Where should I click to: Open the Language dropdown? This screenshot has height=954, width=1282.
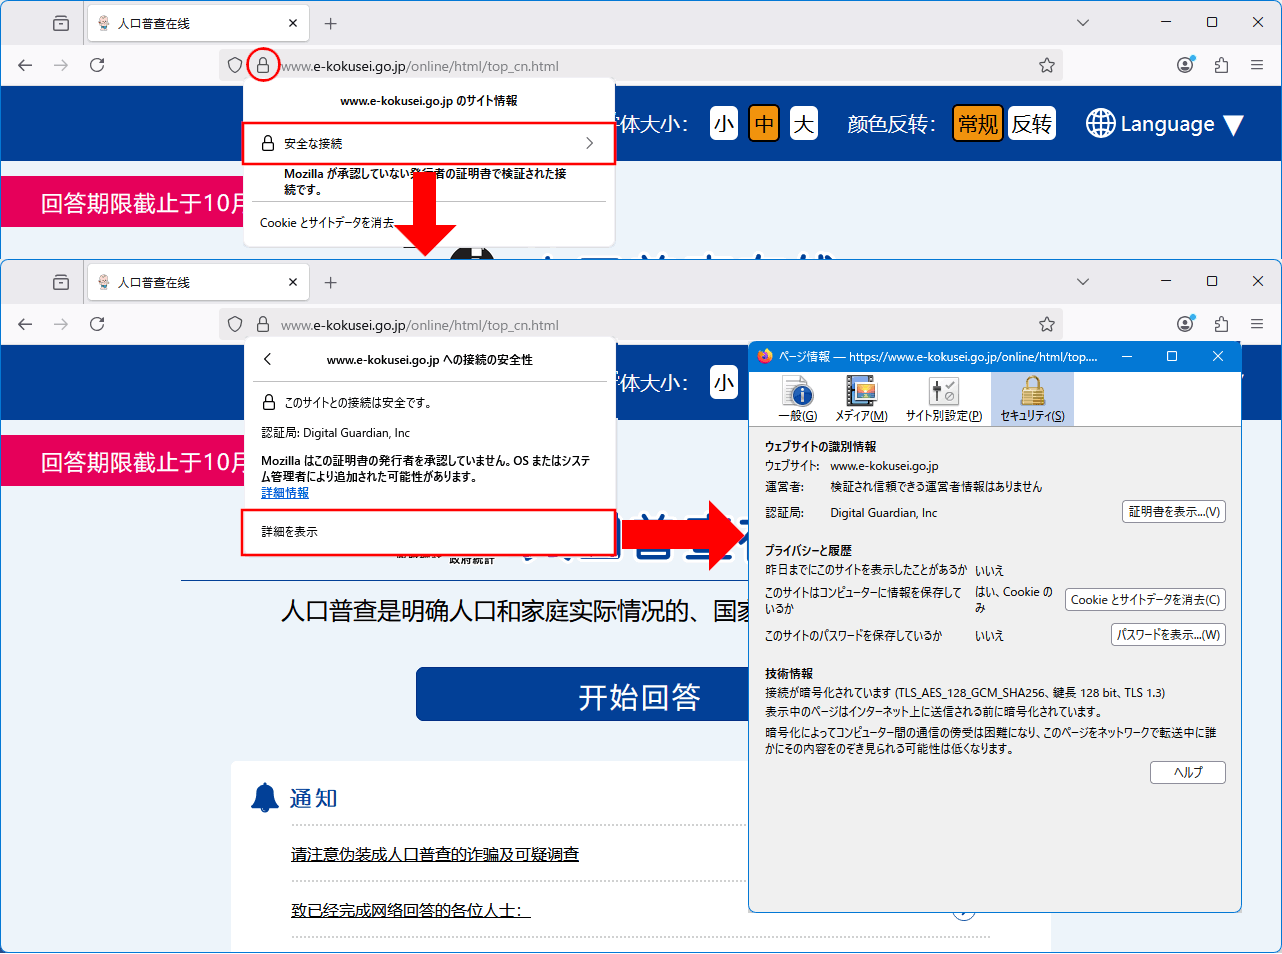(1165, 124)
